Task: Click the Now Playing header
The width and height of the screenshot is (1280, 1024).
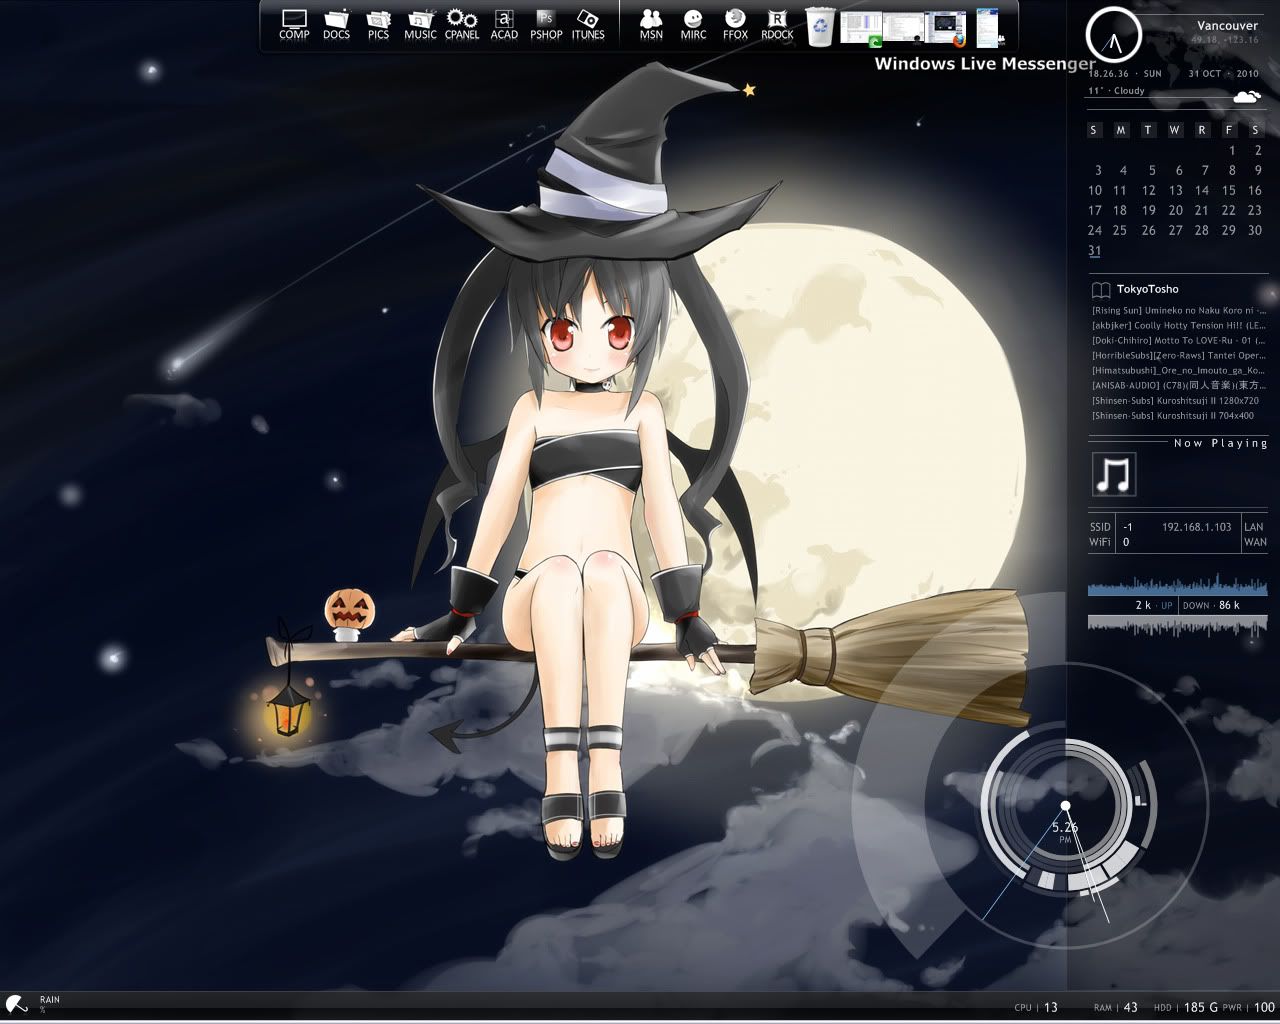Action: click(1220, 443)
